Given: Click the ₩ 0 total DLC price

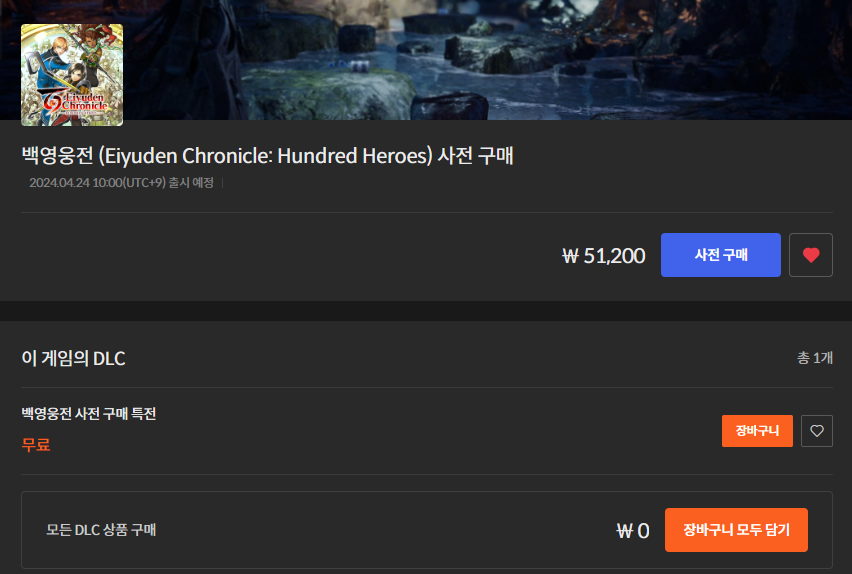Looking at the screenshot, I should click(633, 531).
